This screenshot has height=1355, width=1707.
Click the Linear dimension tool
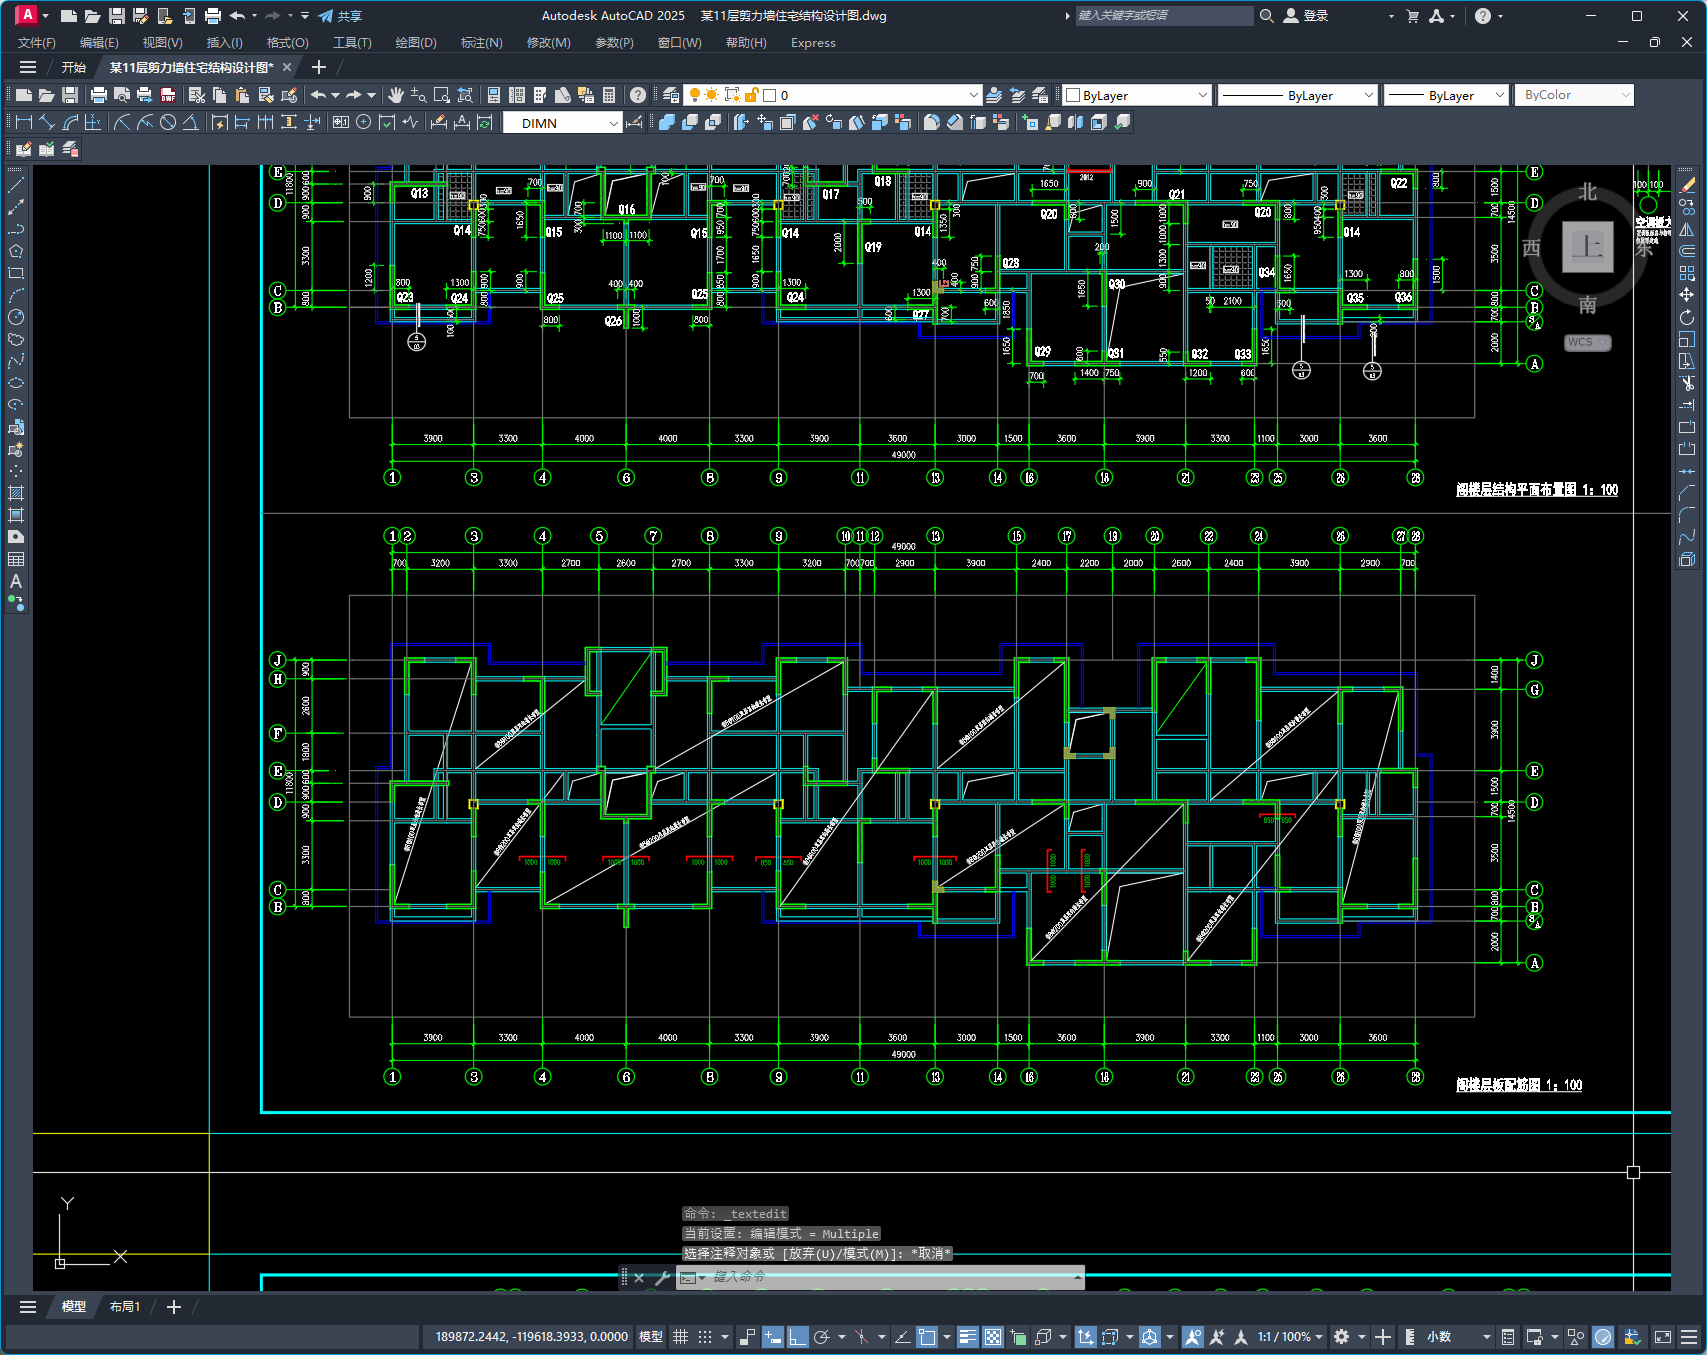[23, 122]
